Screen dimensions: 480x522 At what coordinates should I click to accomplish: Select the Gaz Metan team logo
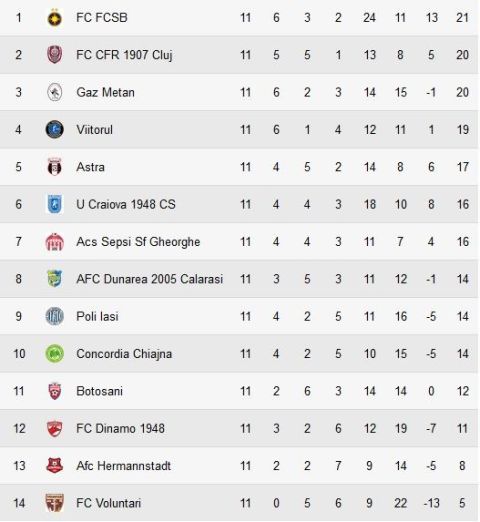point(54,92)
